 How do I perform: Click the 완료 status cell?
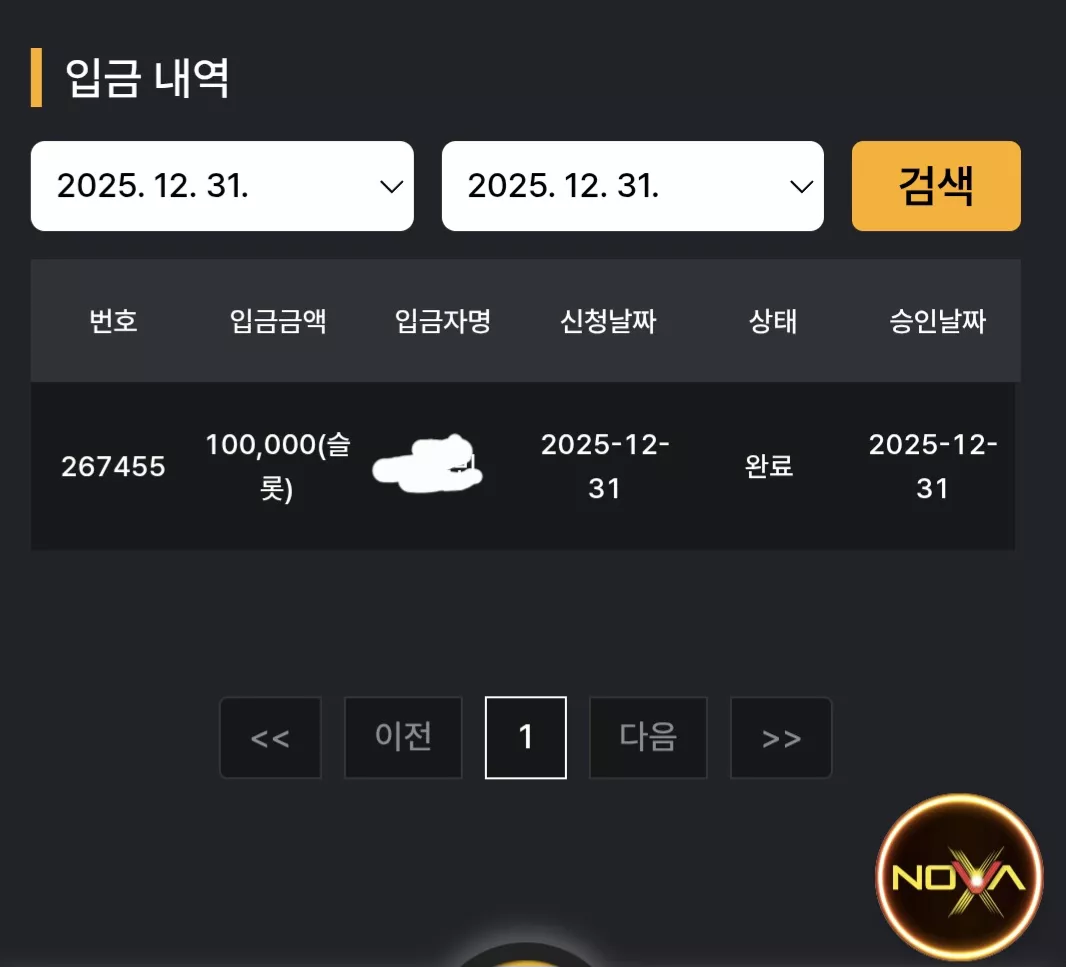pyautogui.click(x=769, y=466)
